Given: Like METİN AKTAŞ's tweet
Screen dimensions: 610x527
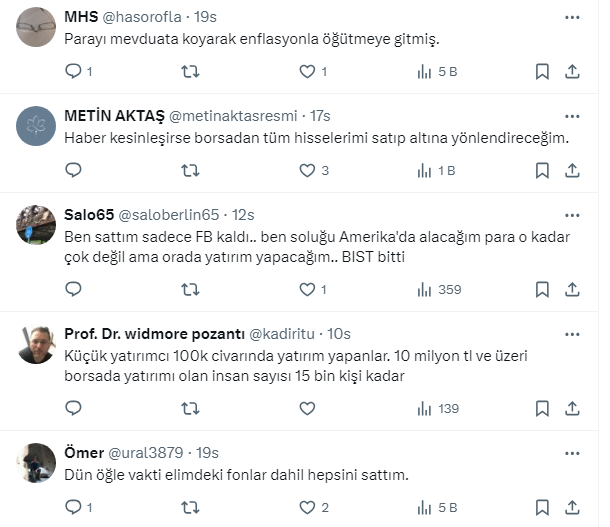Looking at the screenshot, I should (x=307, y=170).
